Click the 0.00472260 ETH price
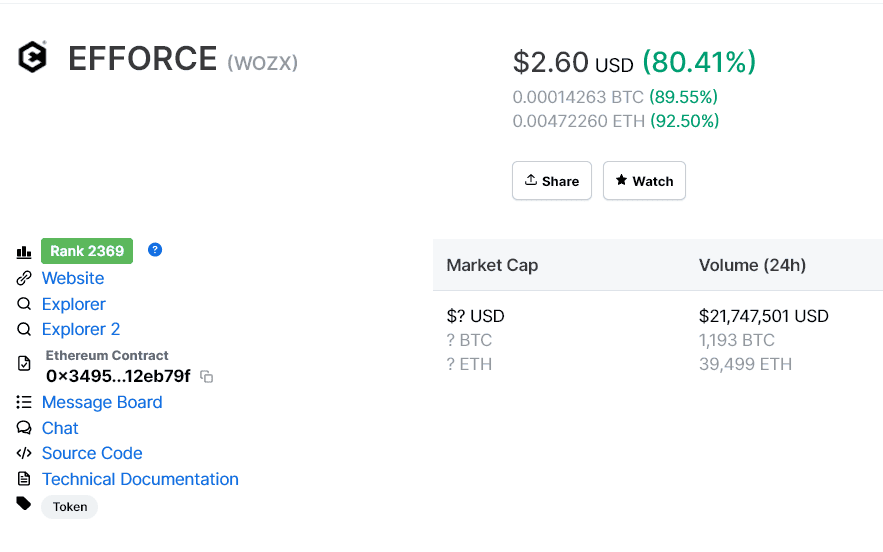This screenshot has width=883, height=552. (x=578, y=121)
